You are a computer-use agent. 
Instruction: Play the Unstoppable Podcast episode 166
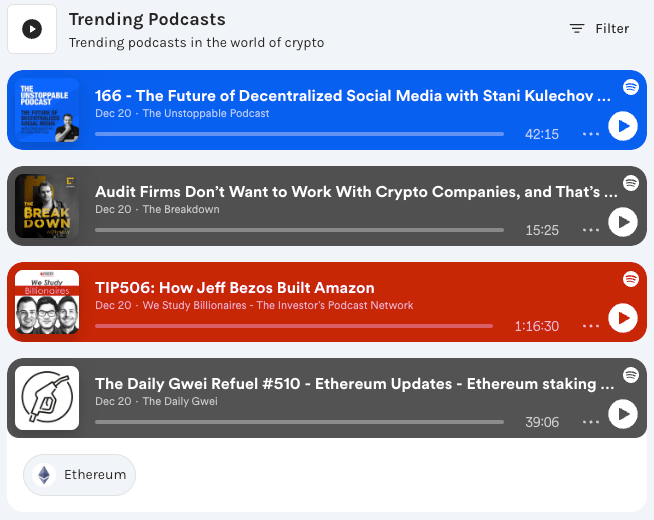point(622,126)
